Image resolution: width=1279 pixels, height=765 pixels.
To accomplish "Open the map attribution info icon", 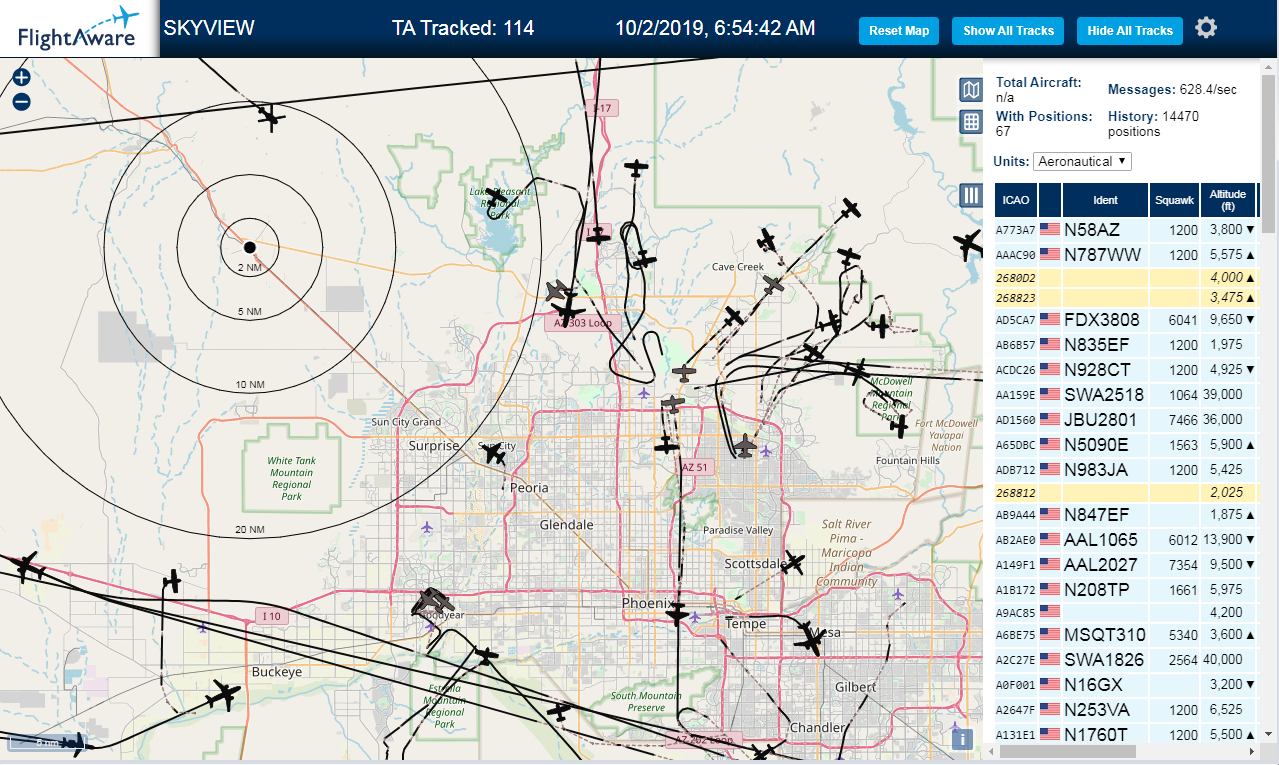I will (962, 740).
